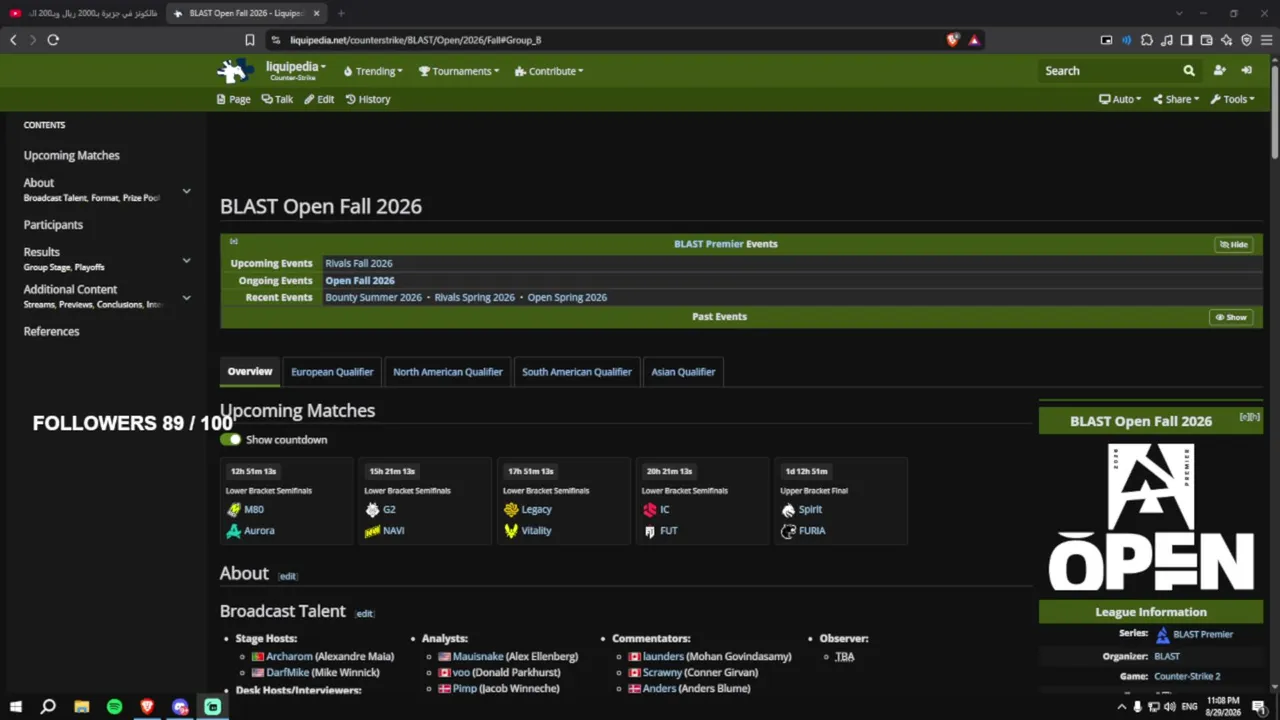The height and width of the screenshot is (720, 1280).
Task: Open the extensions puzzle icon
Action: coord(1147,40)
